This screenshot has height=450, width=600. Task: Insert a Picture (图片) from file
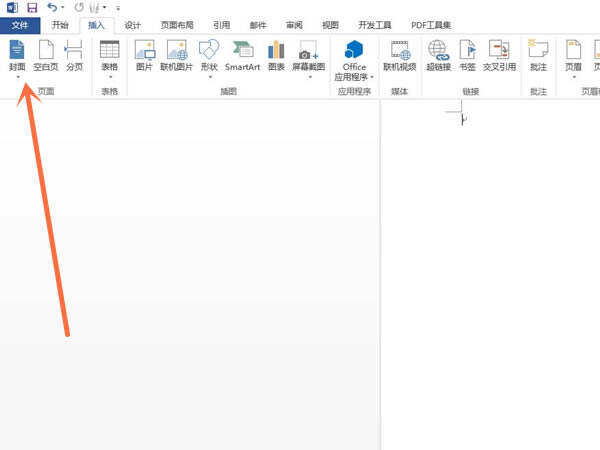144,56
